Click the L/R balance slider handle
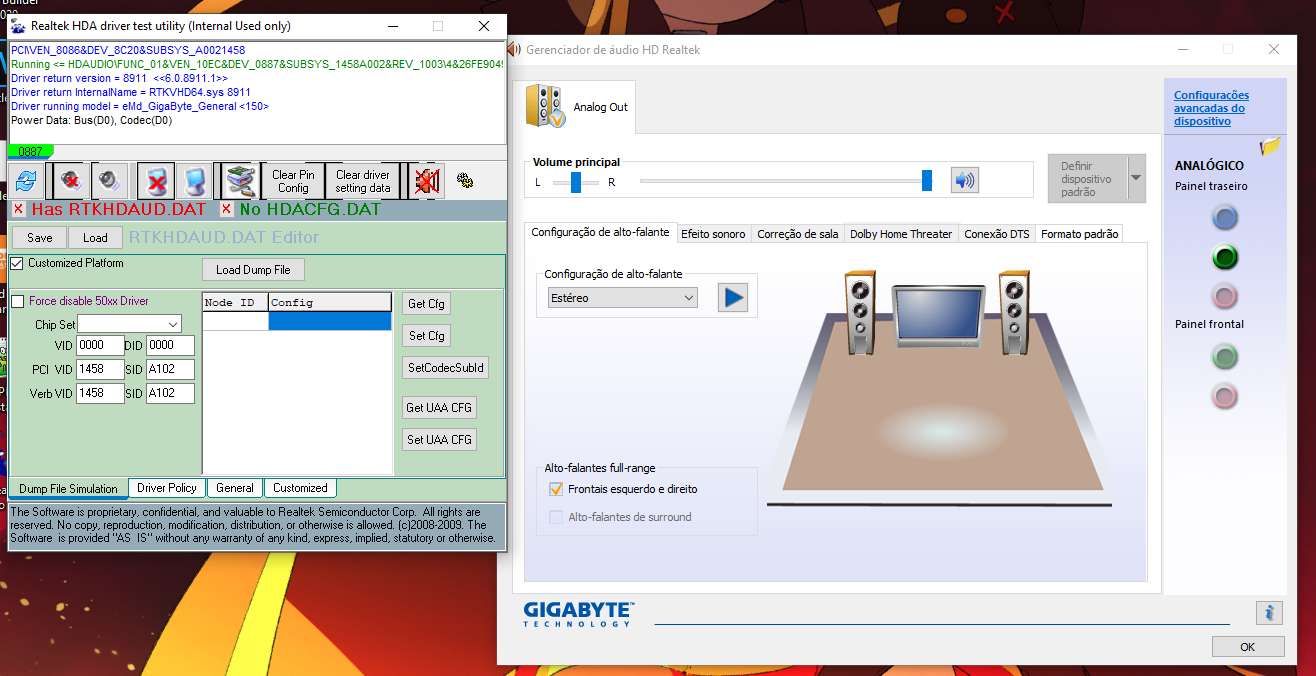1316x676 pixels. click(575, 181)
